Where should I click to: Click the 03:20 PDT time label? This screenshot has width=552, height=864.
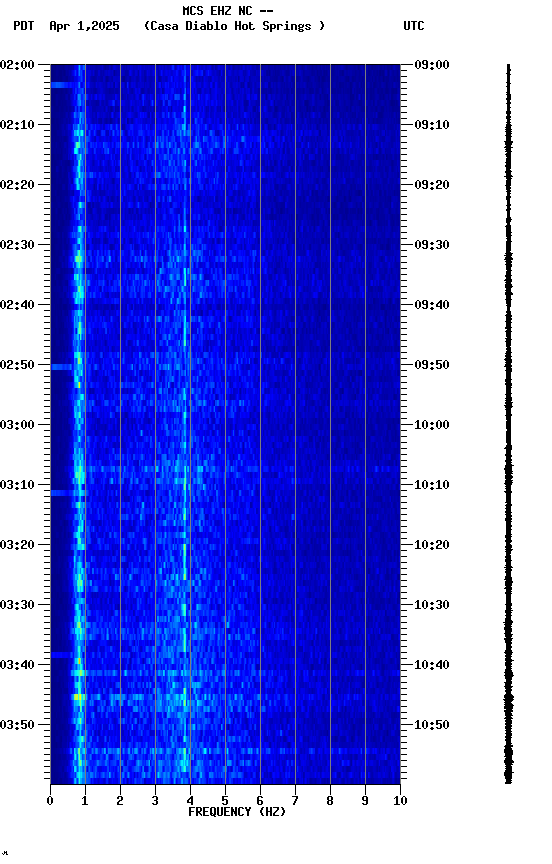17,545
